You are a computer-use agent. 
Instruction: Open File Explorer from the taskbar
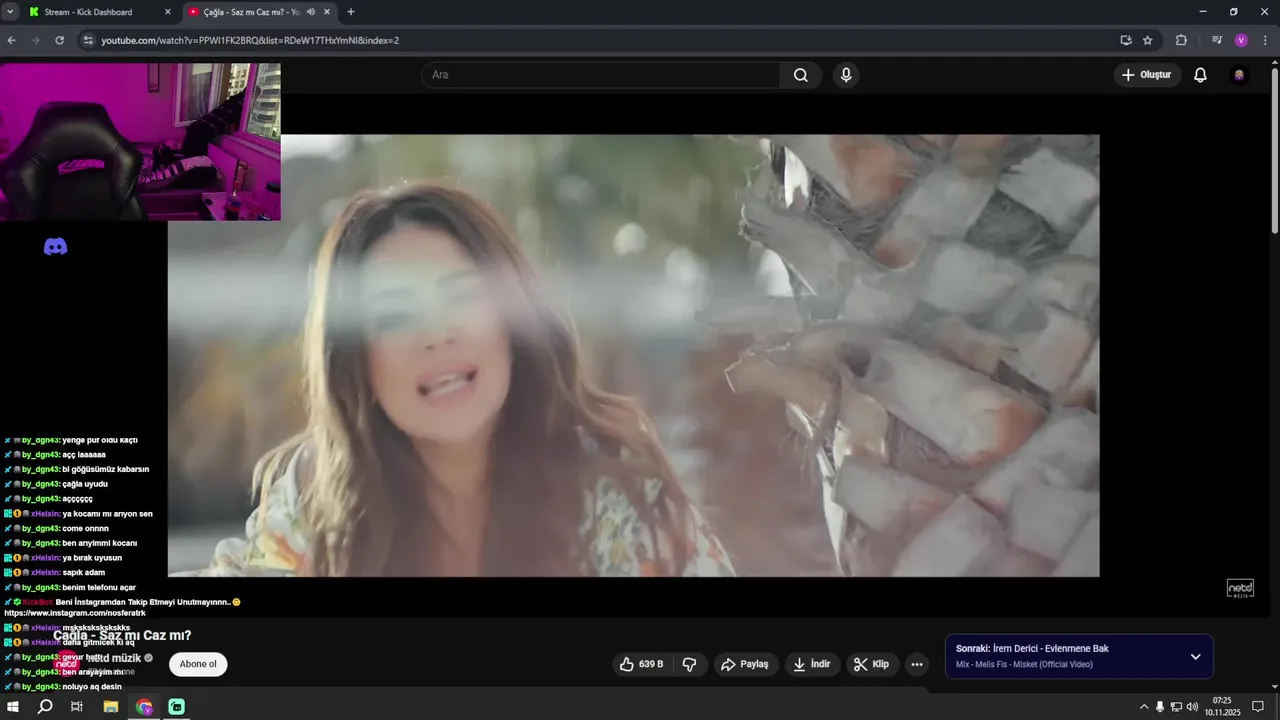(111, 706)
